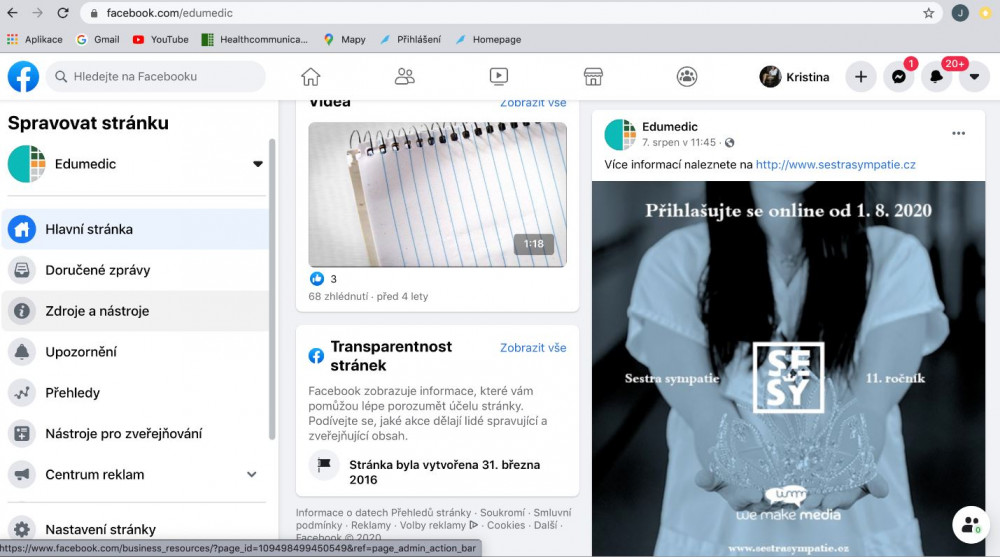The image size is (1000, 557).
Task: Open Messenger with one unread message
Action: (x=899, y=77)
